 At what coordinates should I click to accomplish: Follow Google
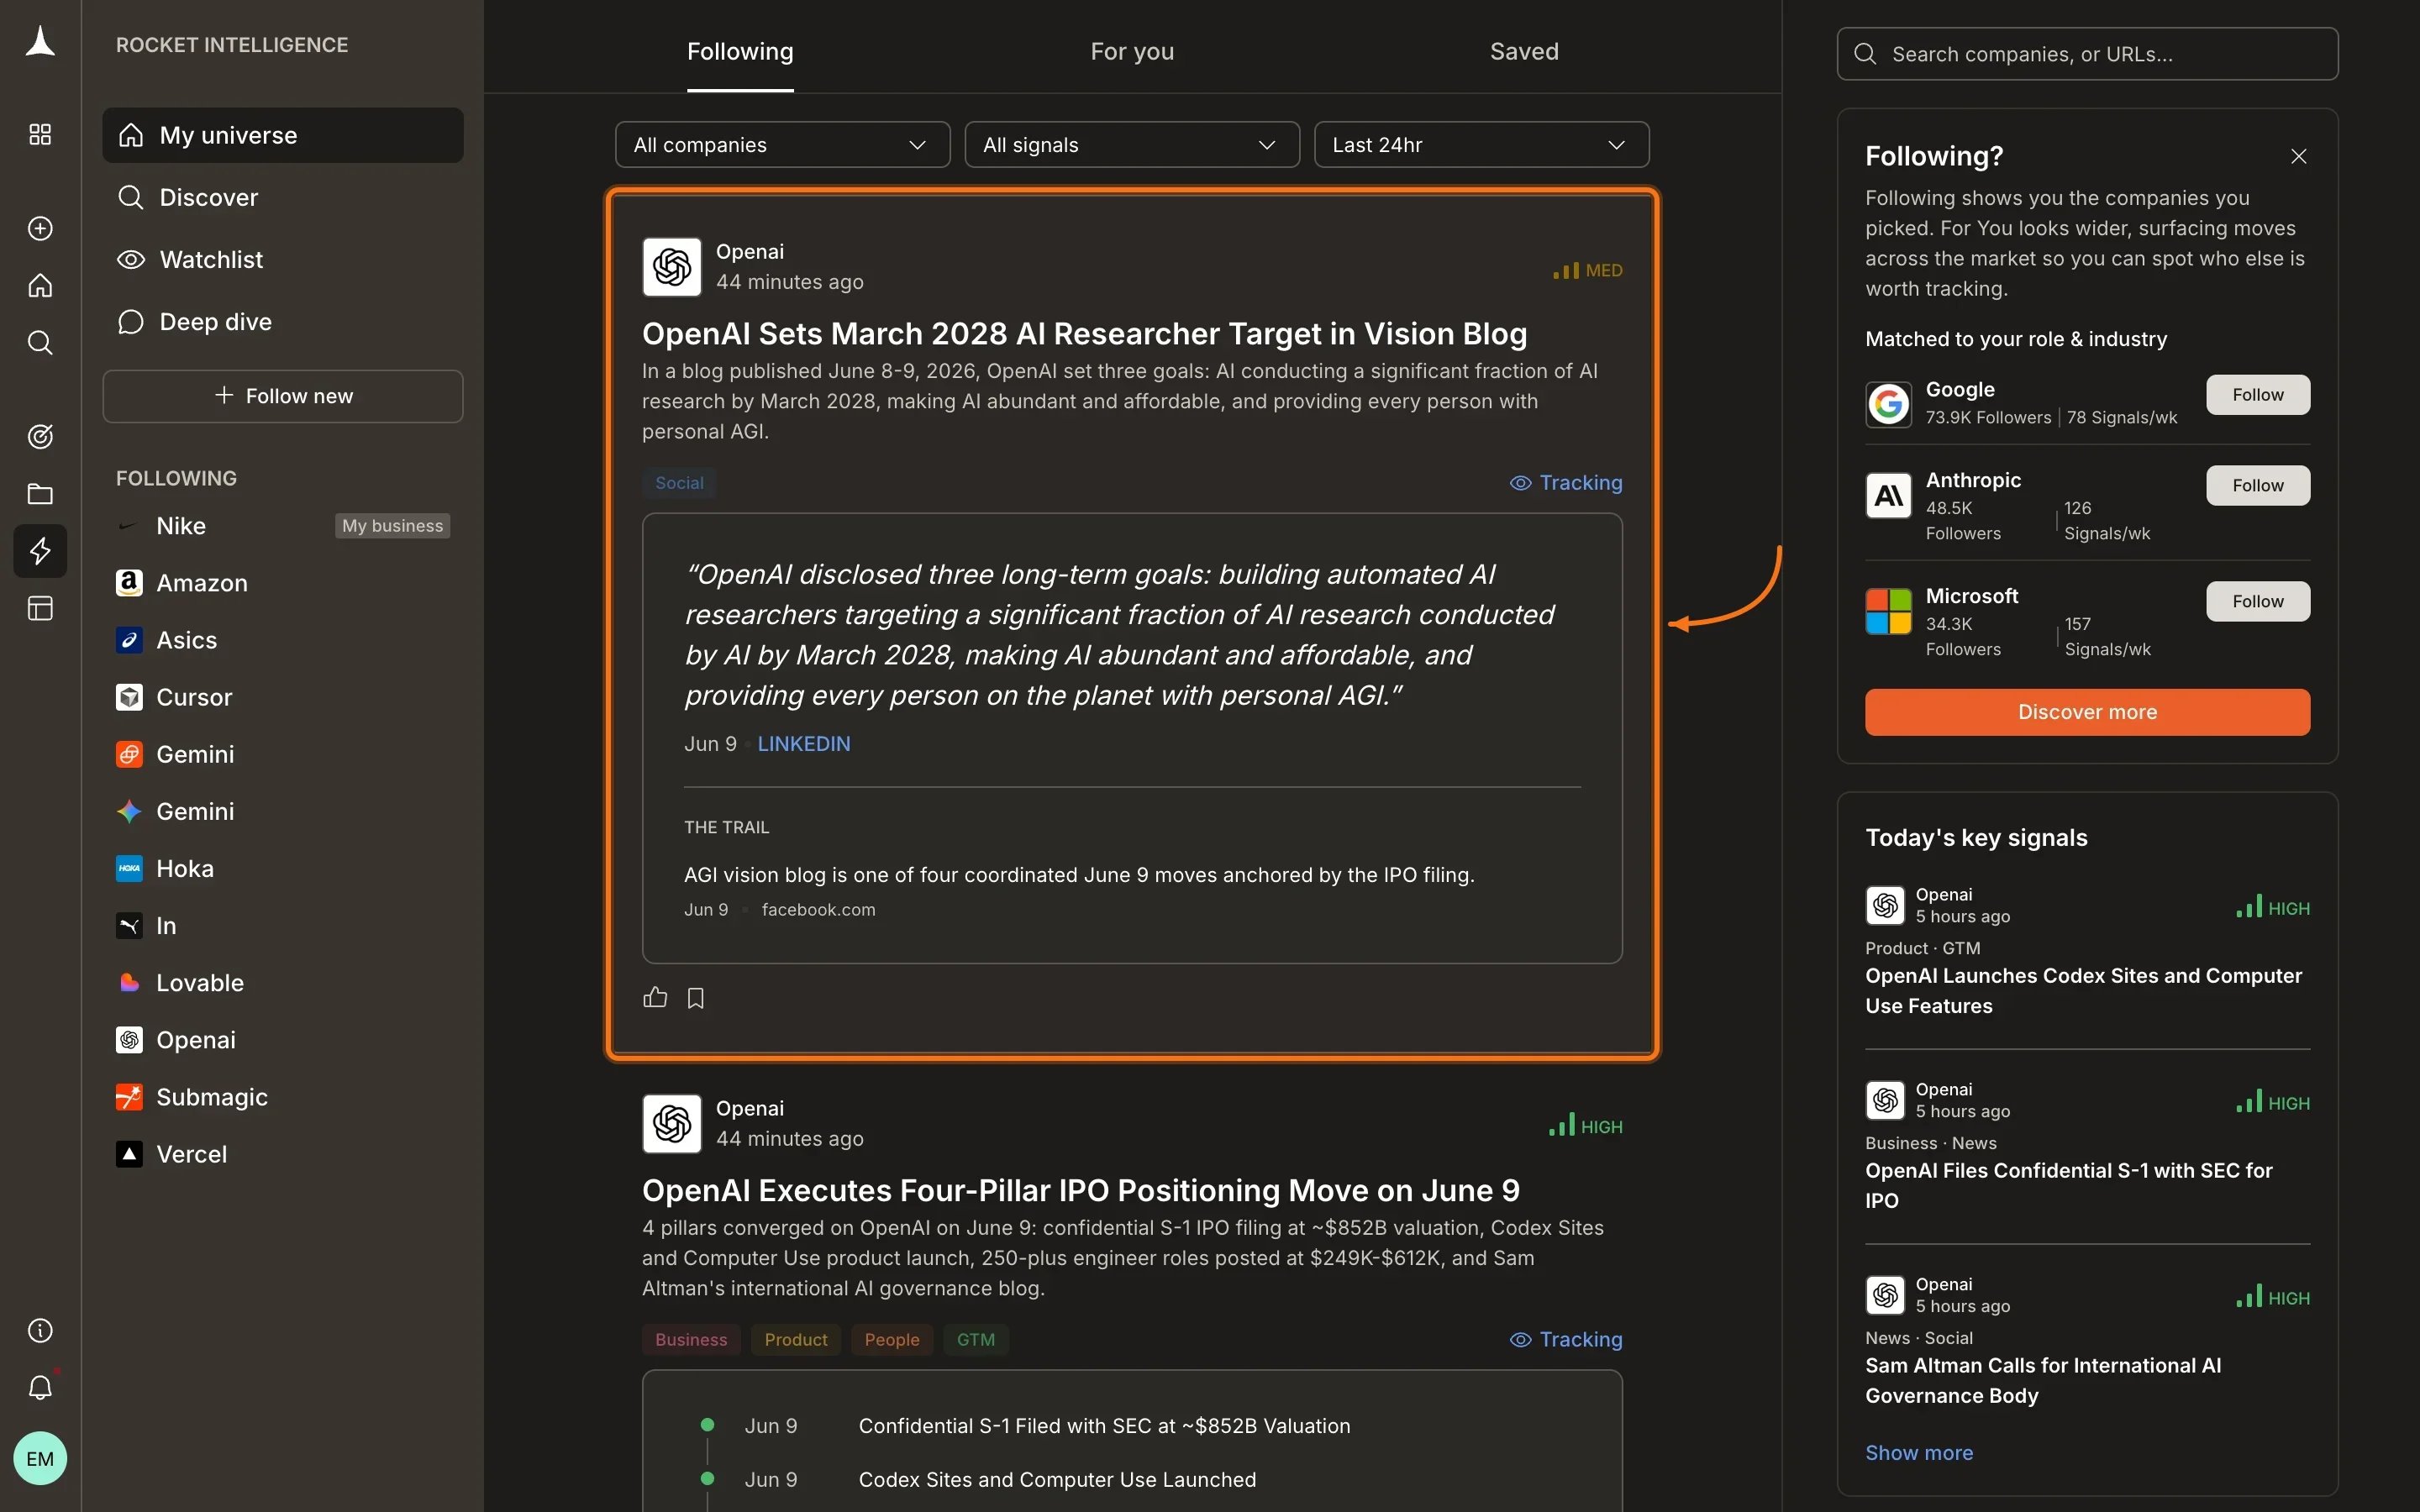2258,395
